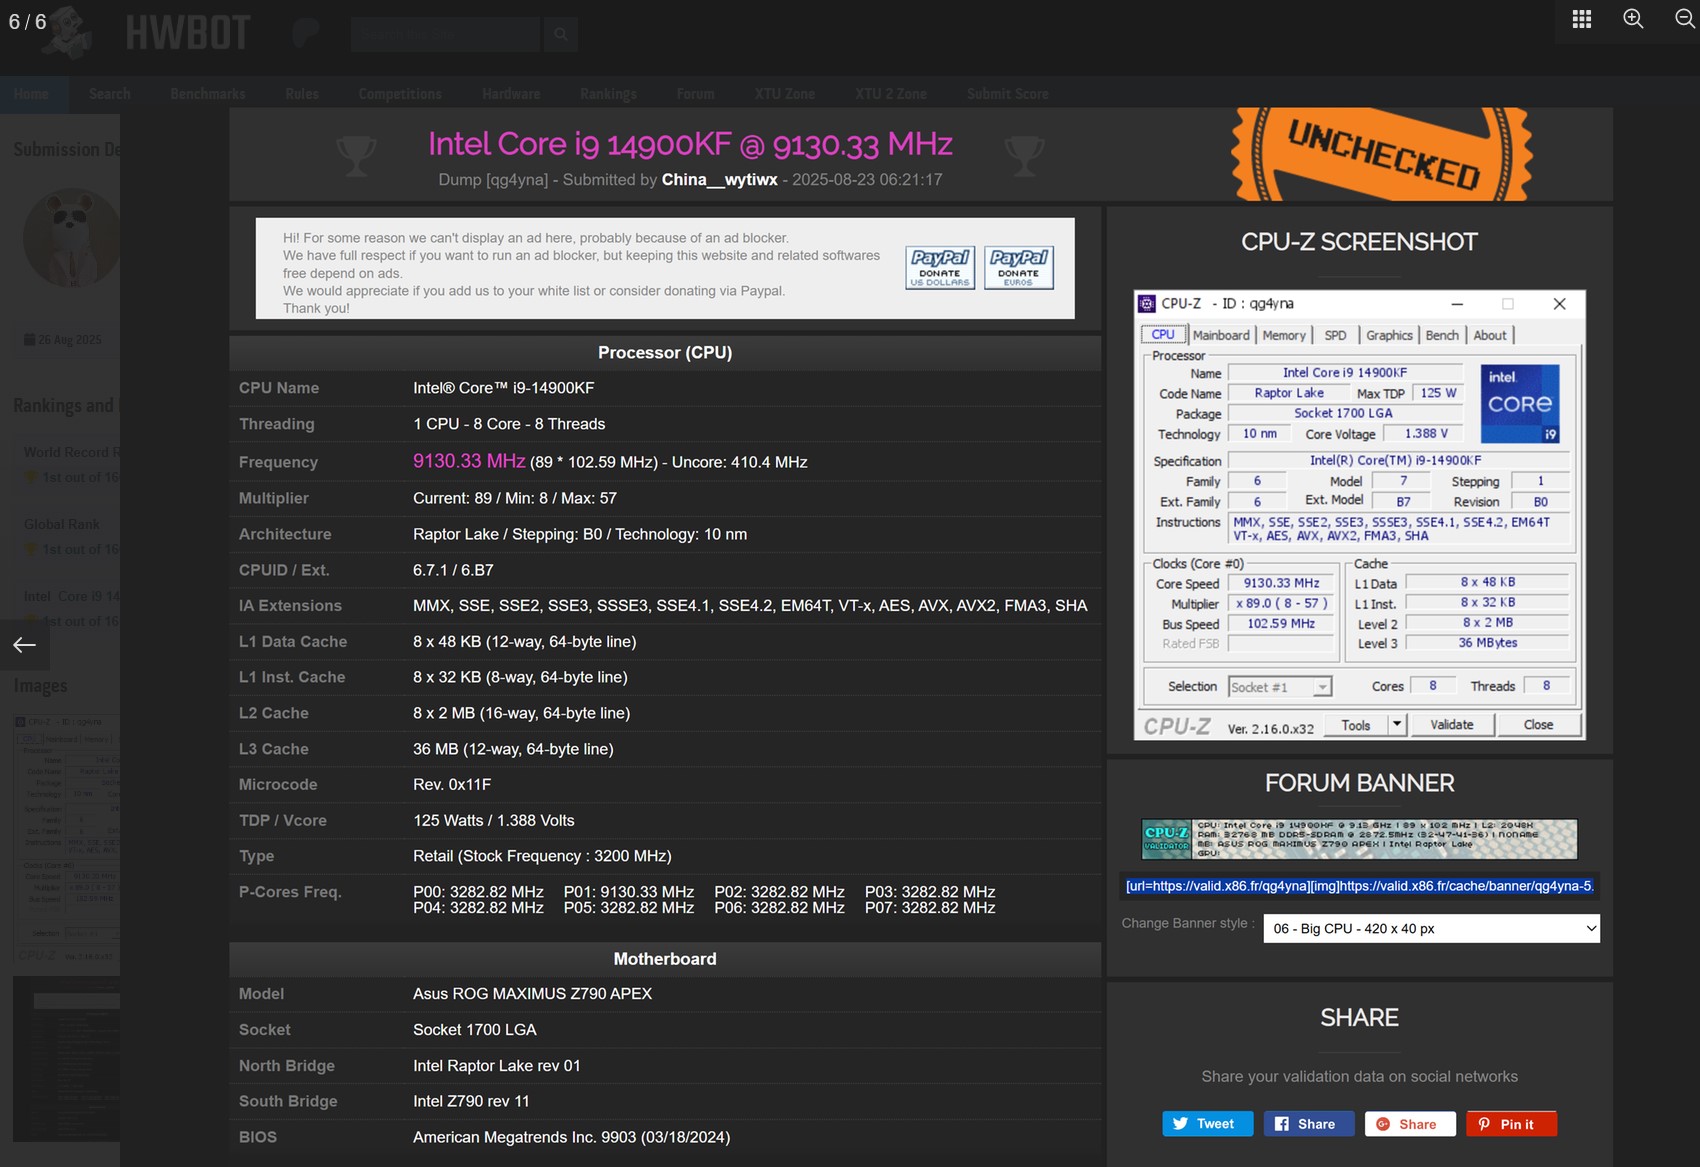Image resolution: width=1700 pixels, height=1167 pixels.
Task: Open the Rankings menu item
Action: coord(608,94)
